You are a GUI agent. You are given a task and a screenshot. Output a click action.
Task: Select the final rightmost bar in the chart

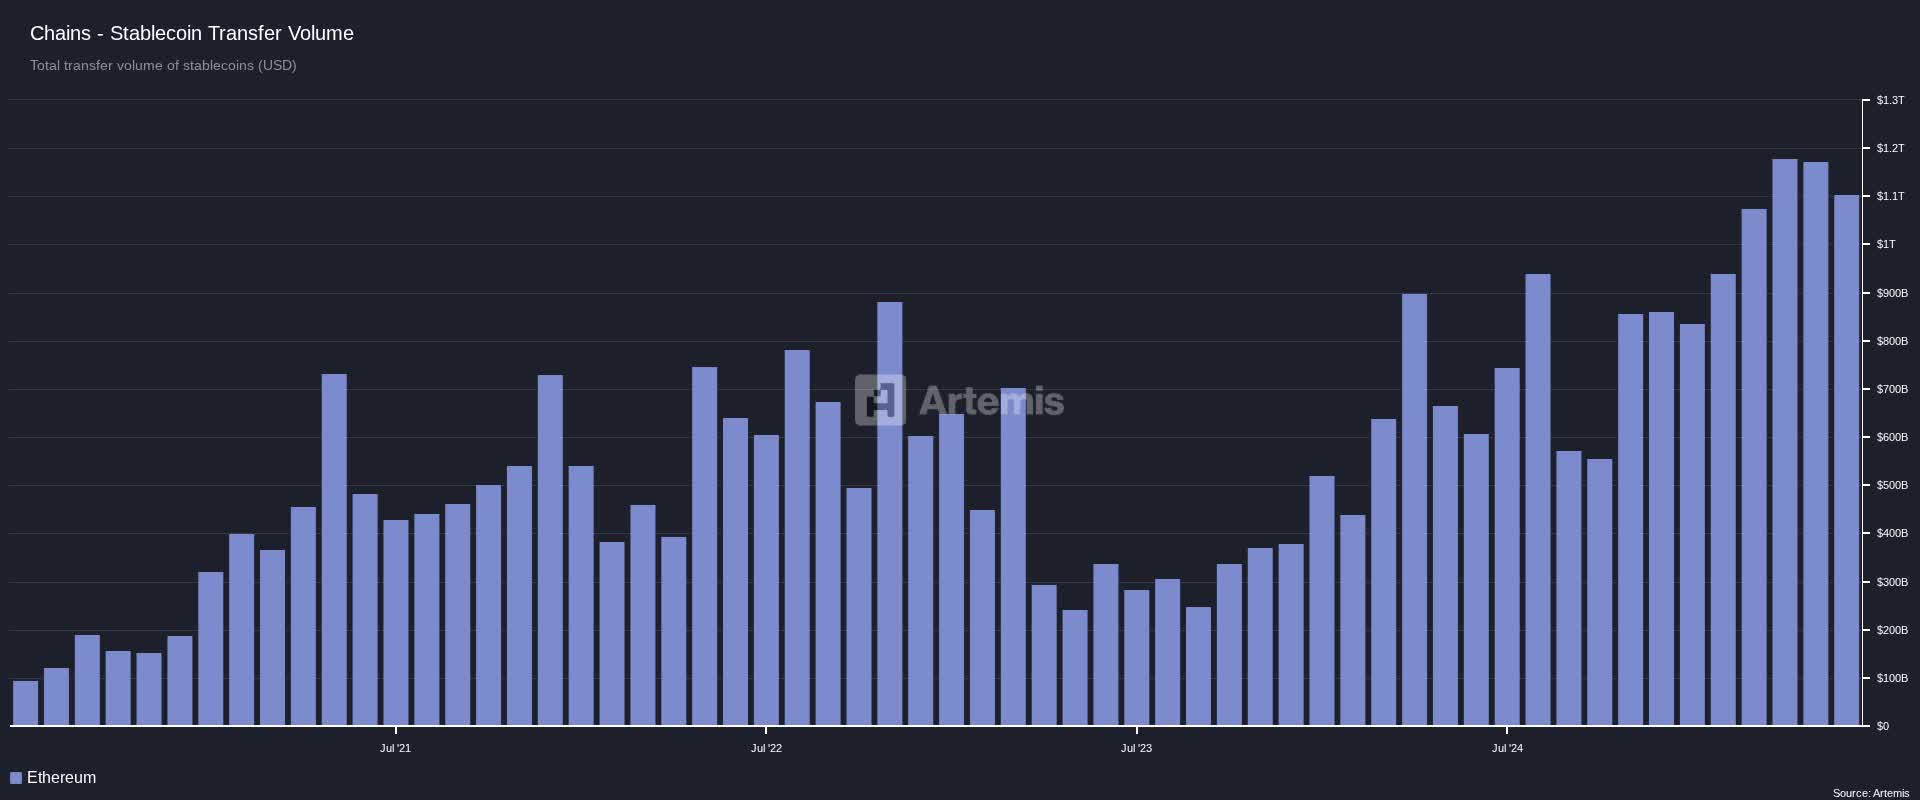pos(1846,460)
